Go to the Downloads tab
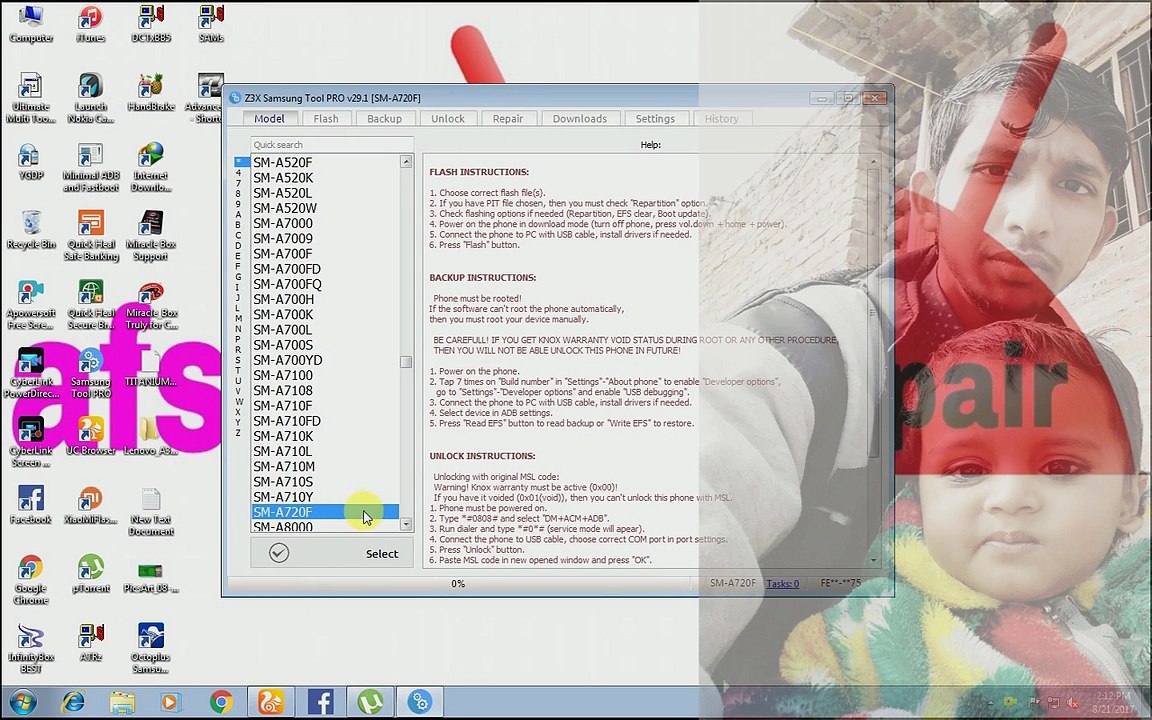Viewport: 1152px width, 720px height. tap(580, 118)
